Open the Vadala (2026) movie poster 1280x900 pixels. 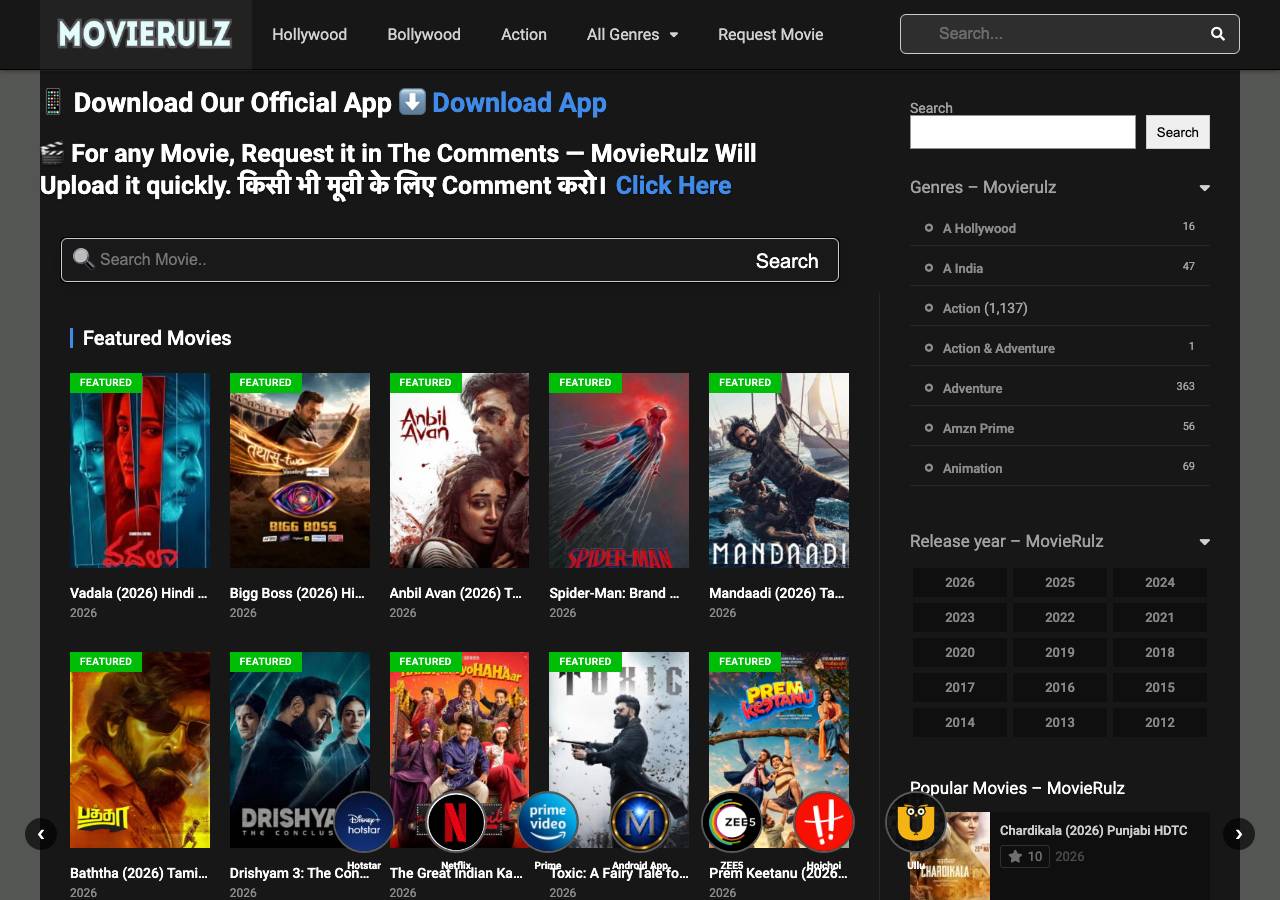(140, 471)
